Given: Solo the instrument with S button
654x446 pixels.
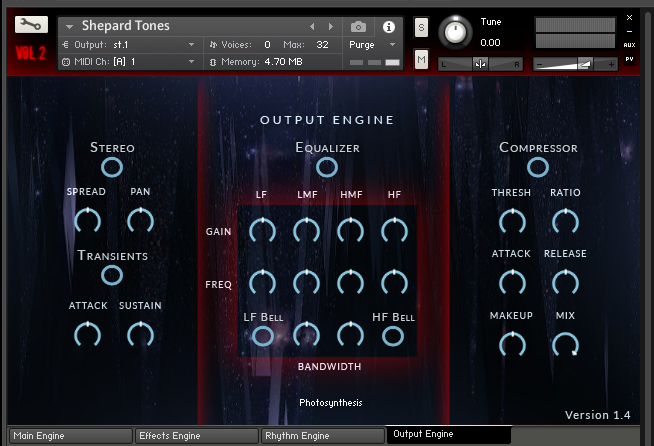Looking at the screenshot, I should click(x=421, y=28).
